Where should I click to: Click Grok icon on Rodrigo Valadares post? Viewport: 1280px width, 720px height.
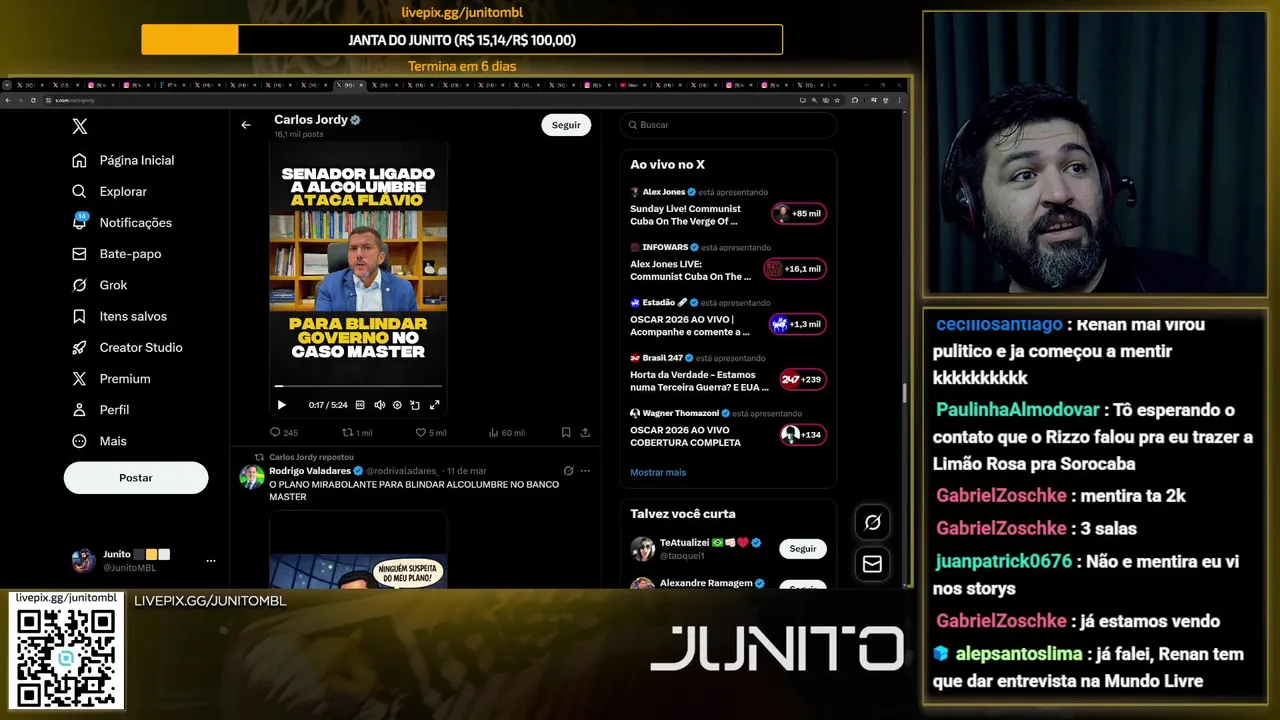pyautogui.click(x=568, y=471)
